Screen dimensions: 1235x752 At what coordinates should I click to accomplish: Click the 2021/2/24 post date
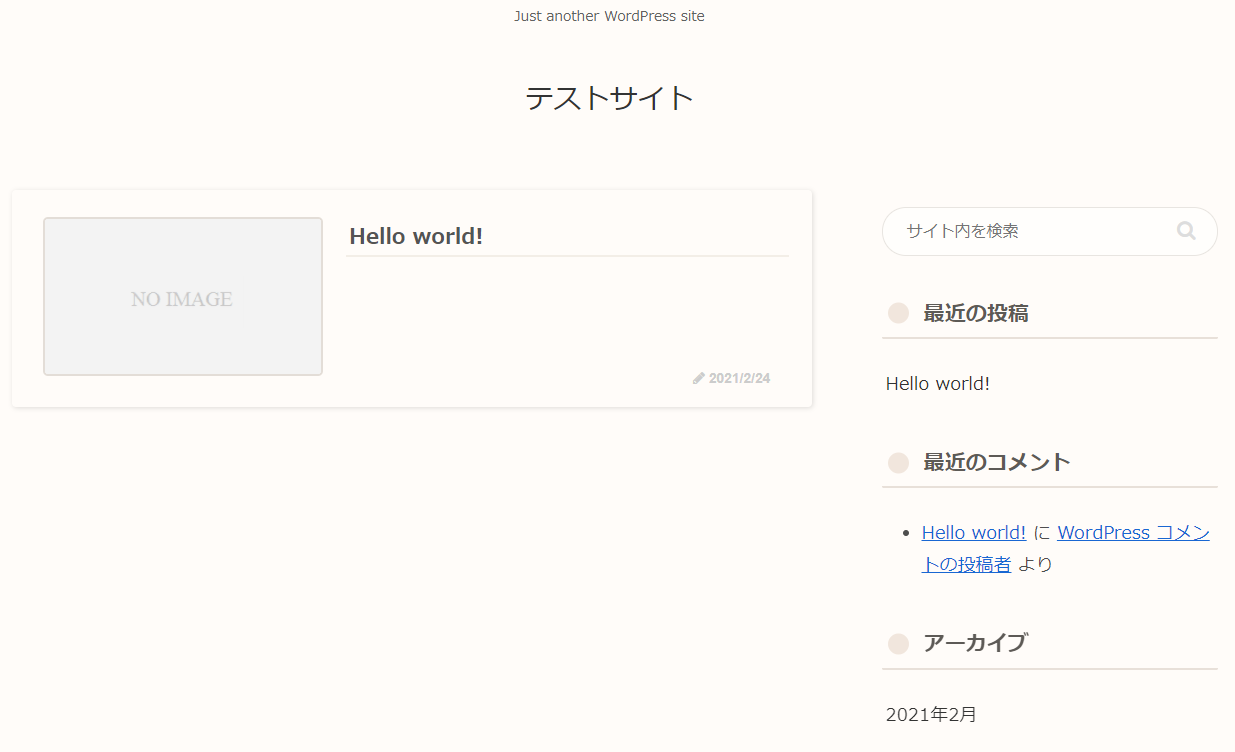[x=739, y=378]
